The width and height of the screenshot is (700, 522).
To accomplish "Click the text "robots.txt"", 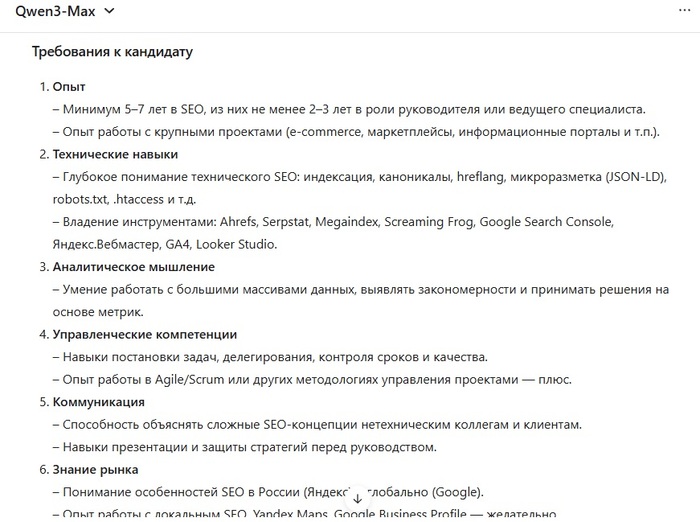I will tap(78, 199).
